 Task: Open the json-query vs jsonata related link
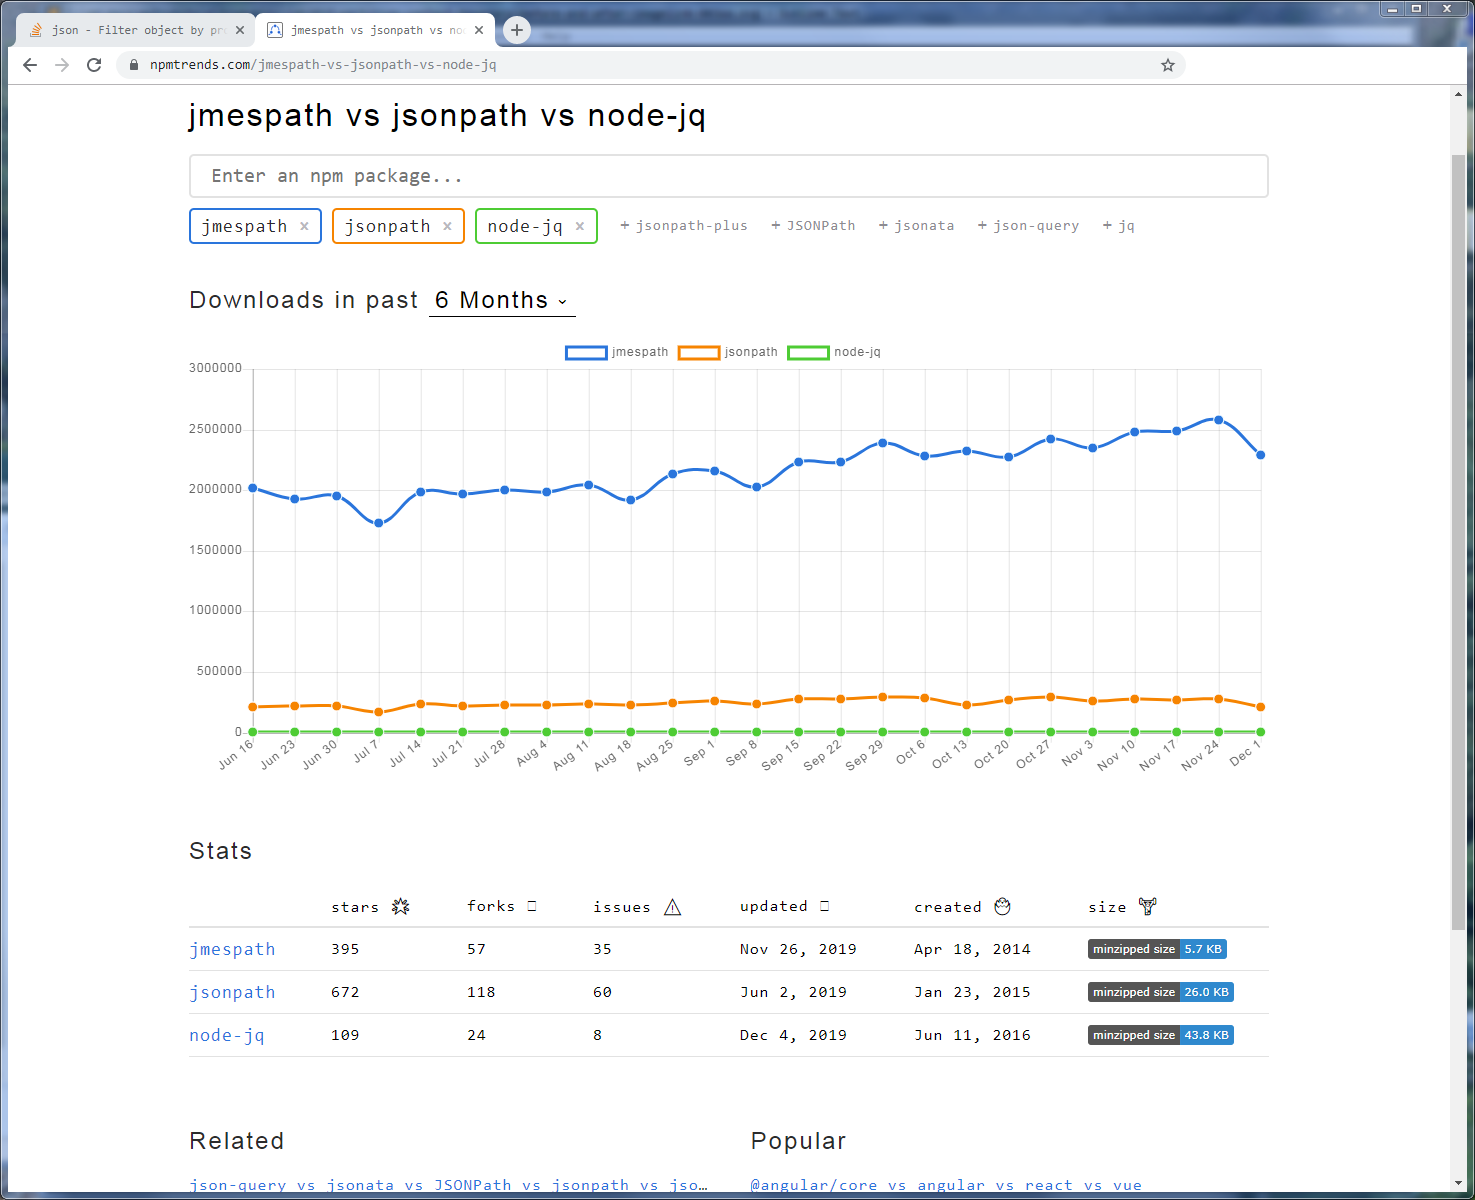(x=448, y=1185)
